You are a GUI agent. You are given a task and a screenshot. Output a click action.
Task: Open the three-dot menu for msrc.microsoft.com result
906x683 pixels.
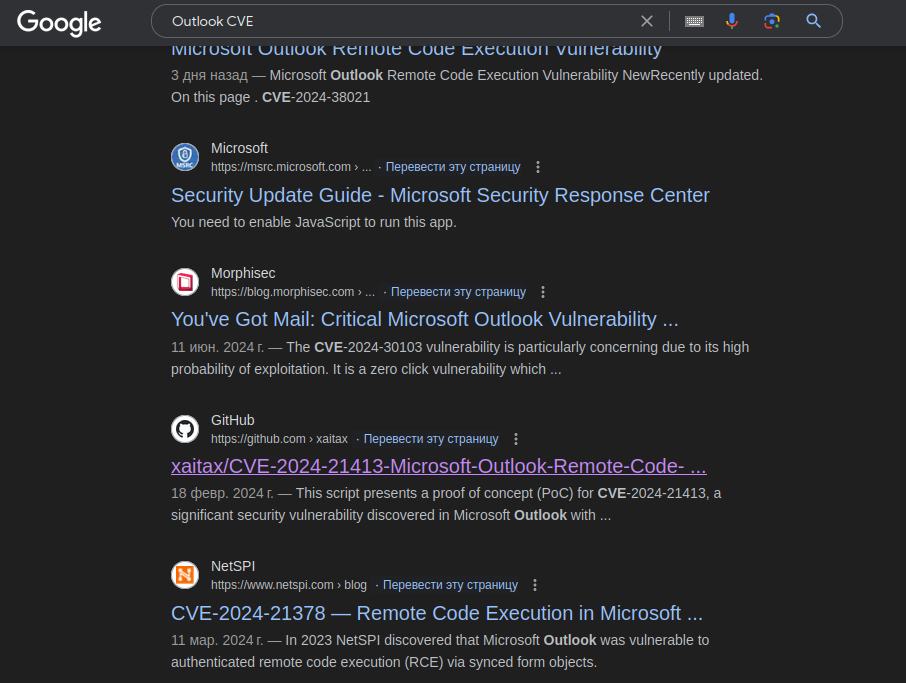(538, 167)
